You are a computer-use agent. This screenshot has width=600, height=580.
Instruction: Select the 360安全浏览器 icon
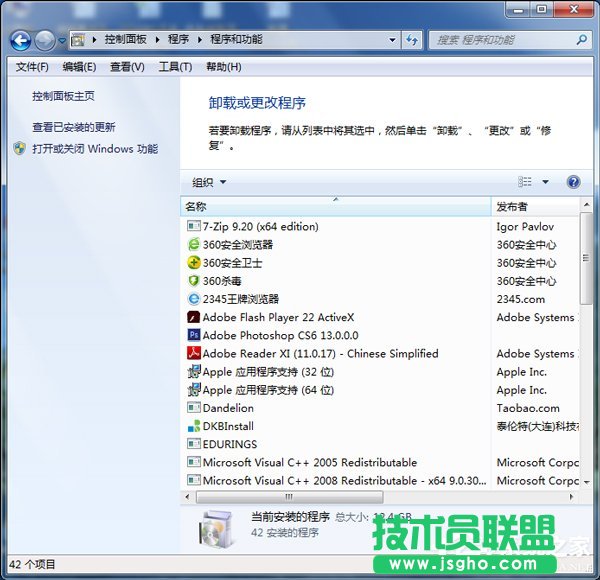[x=194, y=244]
